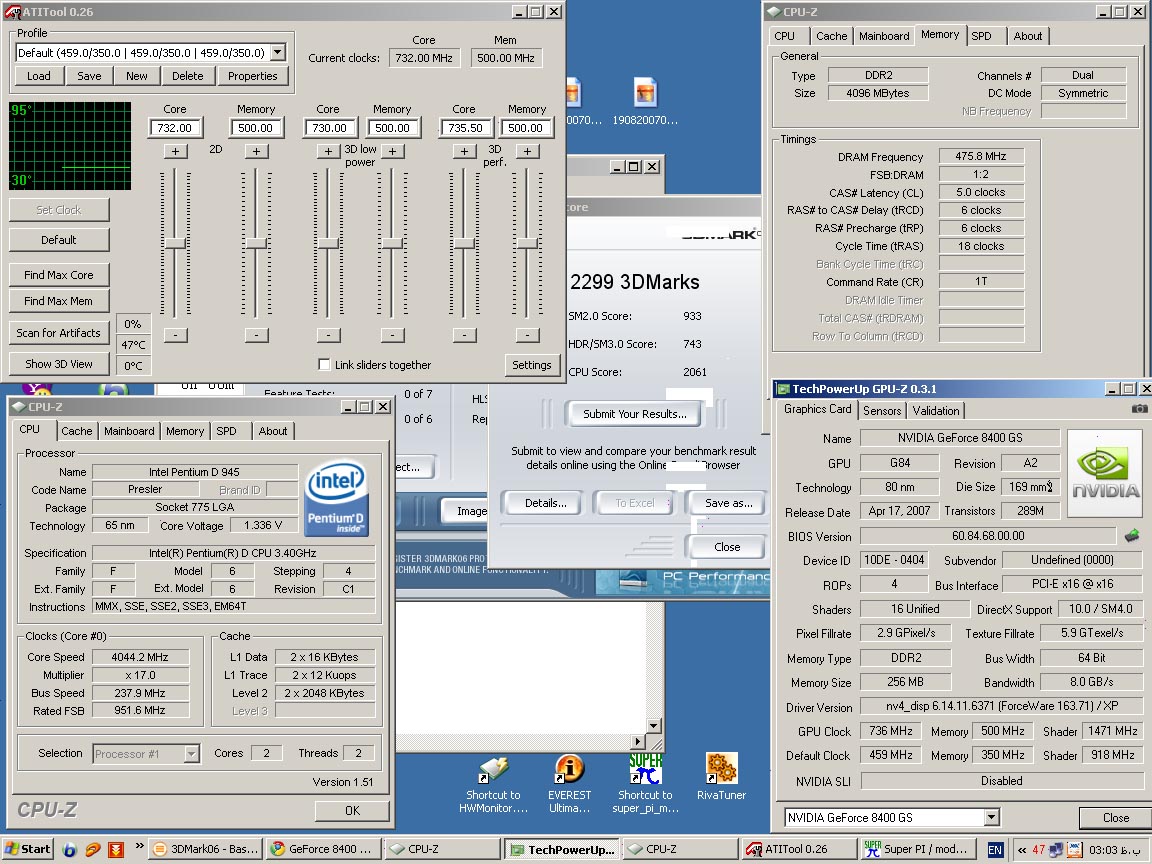Click the 2D core clock input field 732.00
1152x864 pixels.
[175, 128]
